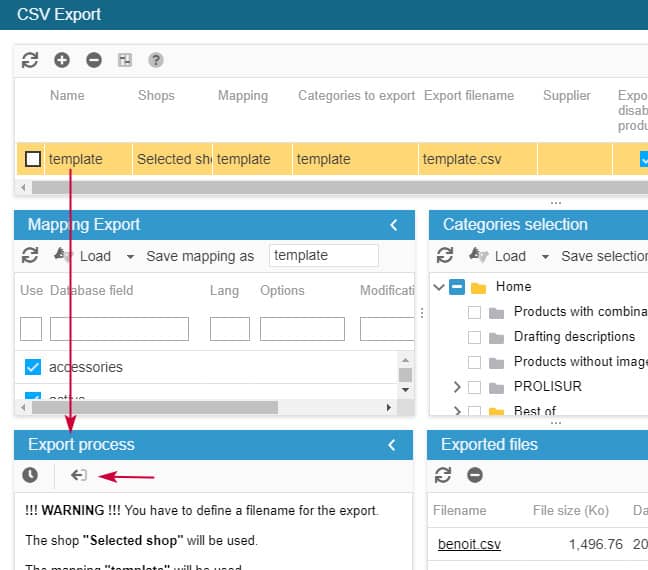Open the benoit.csv file link
The height and width of the screenshot is (570, 648).
(x=469, y=545)
